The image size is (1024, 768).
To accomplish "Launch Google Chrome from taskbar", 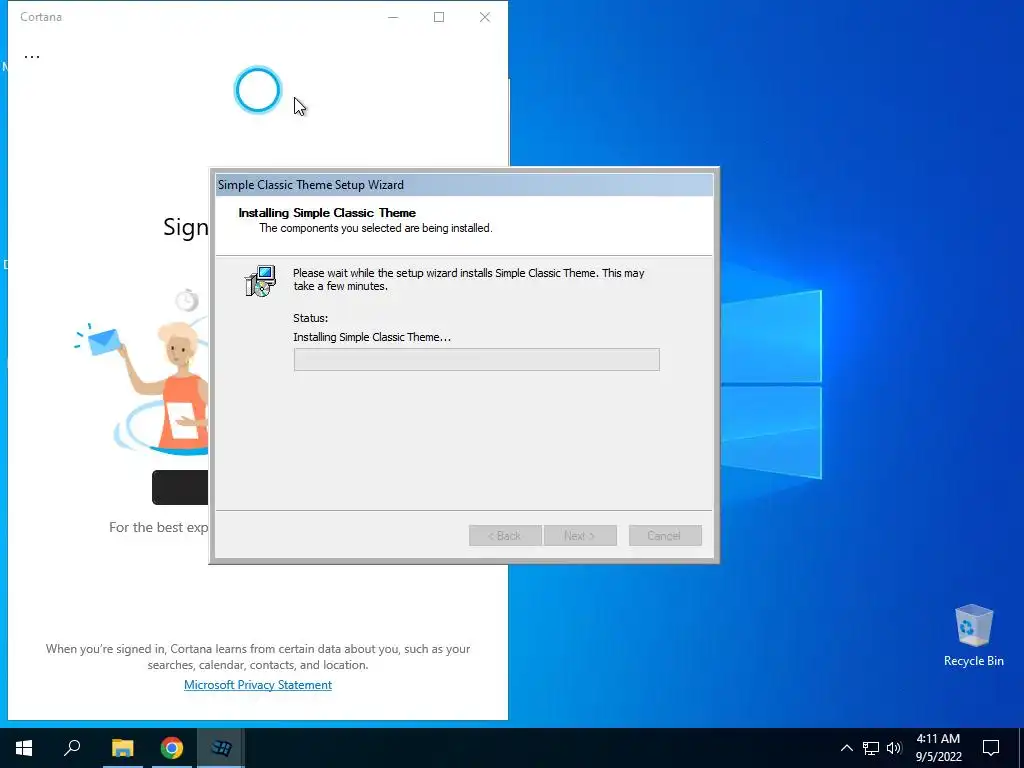I will [x=172, y=748].
